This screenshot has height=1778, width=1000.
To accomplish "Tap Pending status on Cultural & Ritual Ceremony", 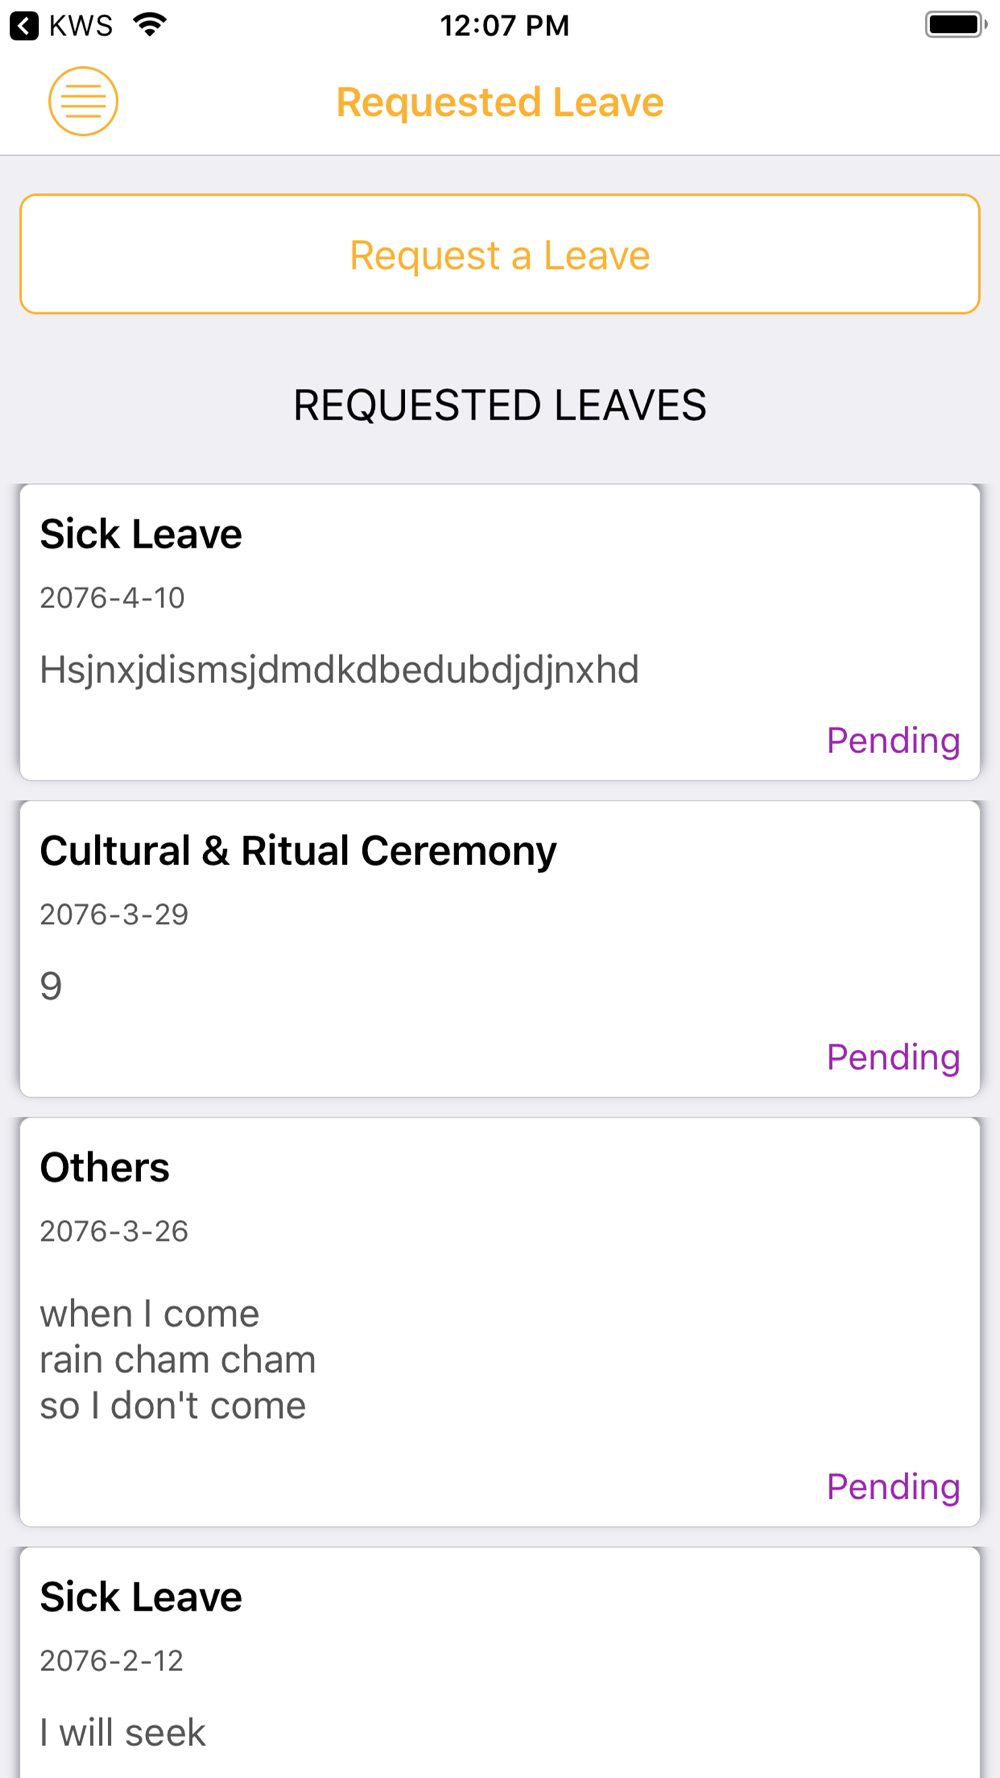I will pyautogui.click(x=893, y=1057).
